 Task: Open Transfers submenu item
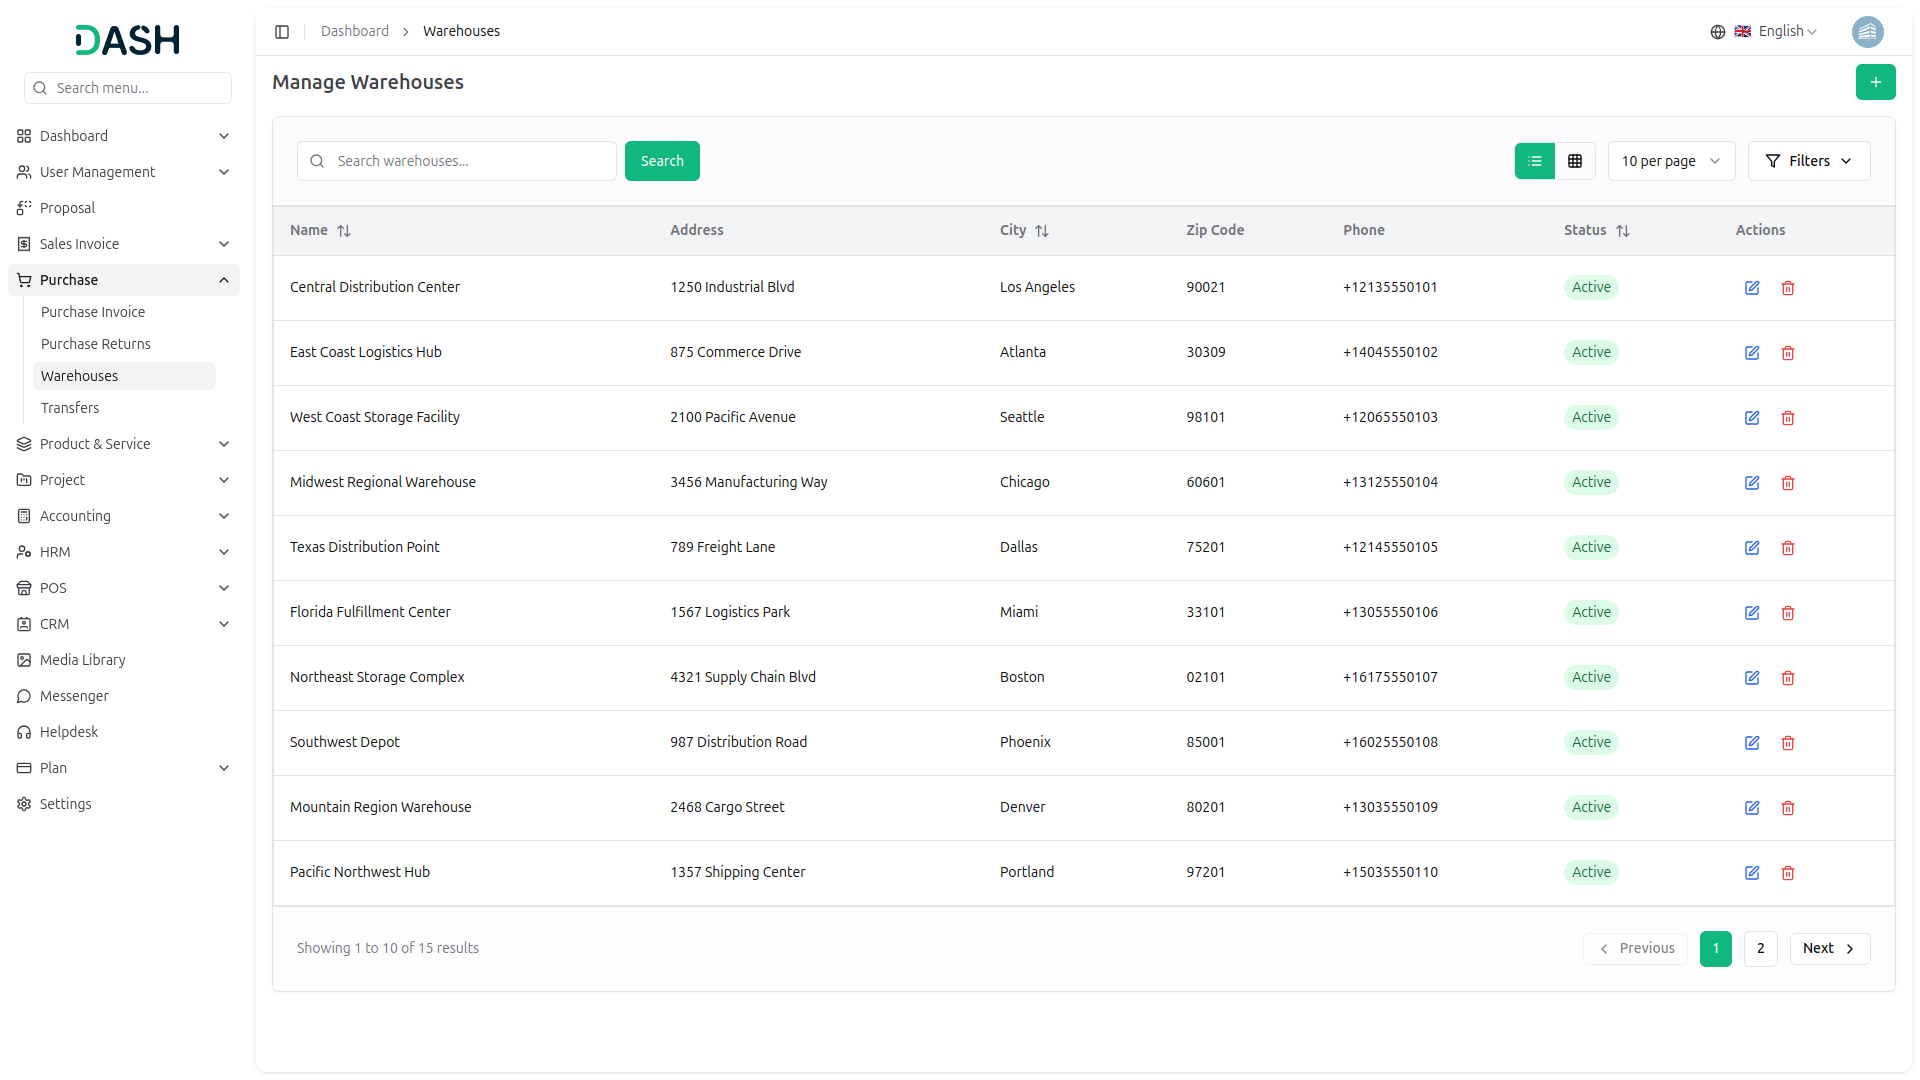124,408
